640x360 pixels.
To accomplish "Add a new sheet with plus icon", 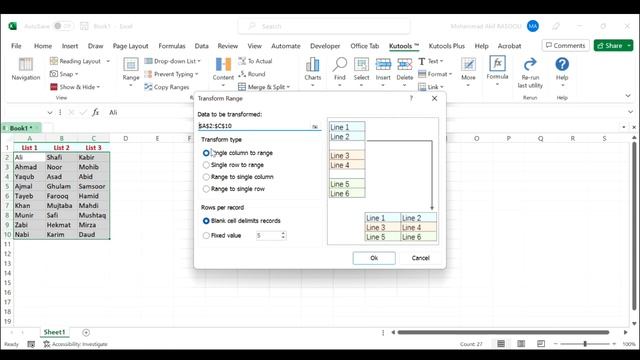I will (x=86, y=333).
